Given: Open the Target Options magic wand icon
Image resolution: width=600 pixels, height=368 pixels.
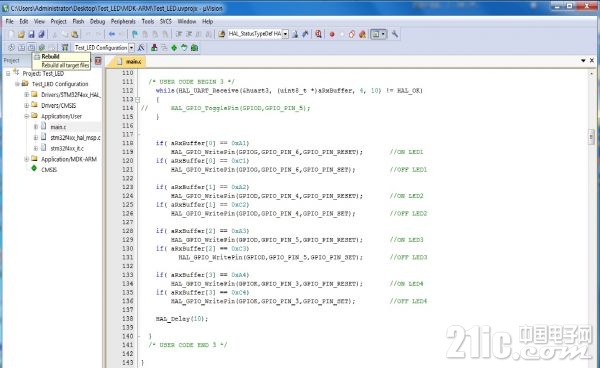Looking at the screenshot, I should coord(141,48).
